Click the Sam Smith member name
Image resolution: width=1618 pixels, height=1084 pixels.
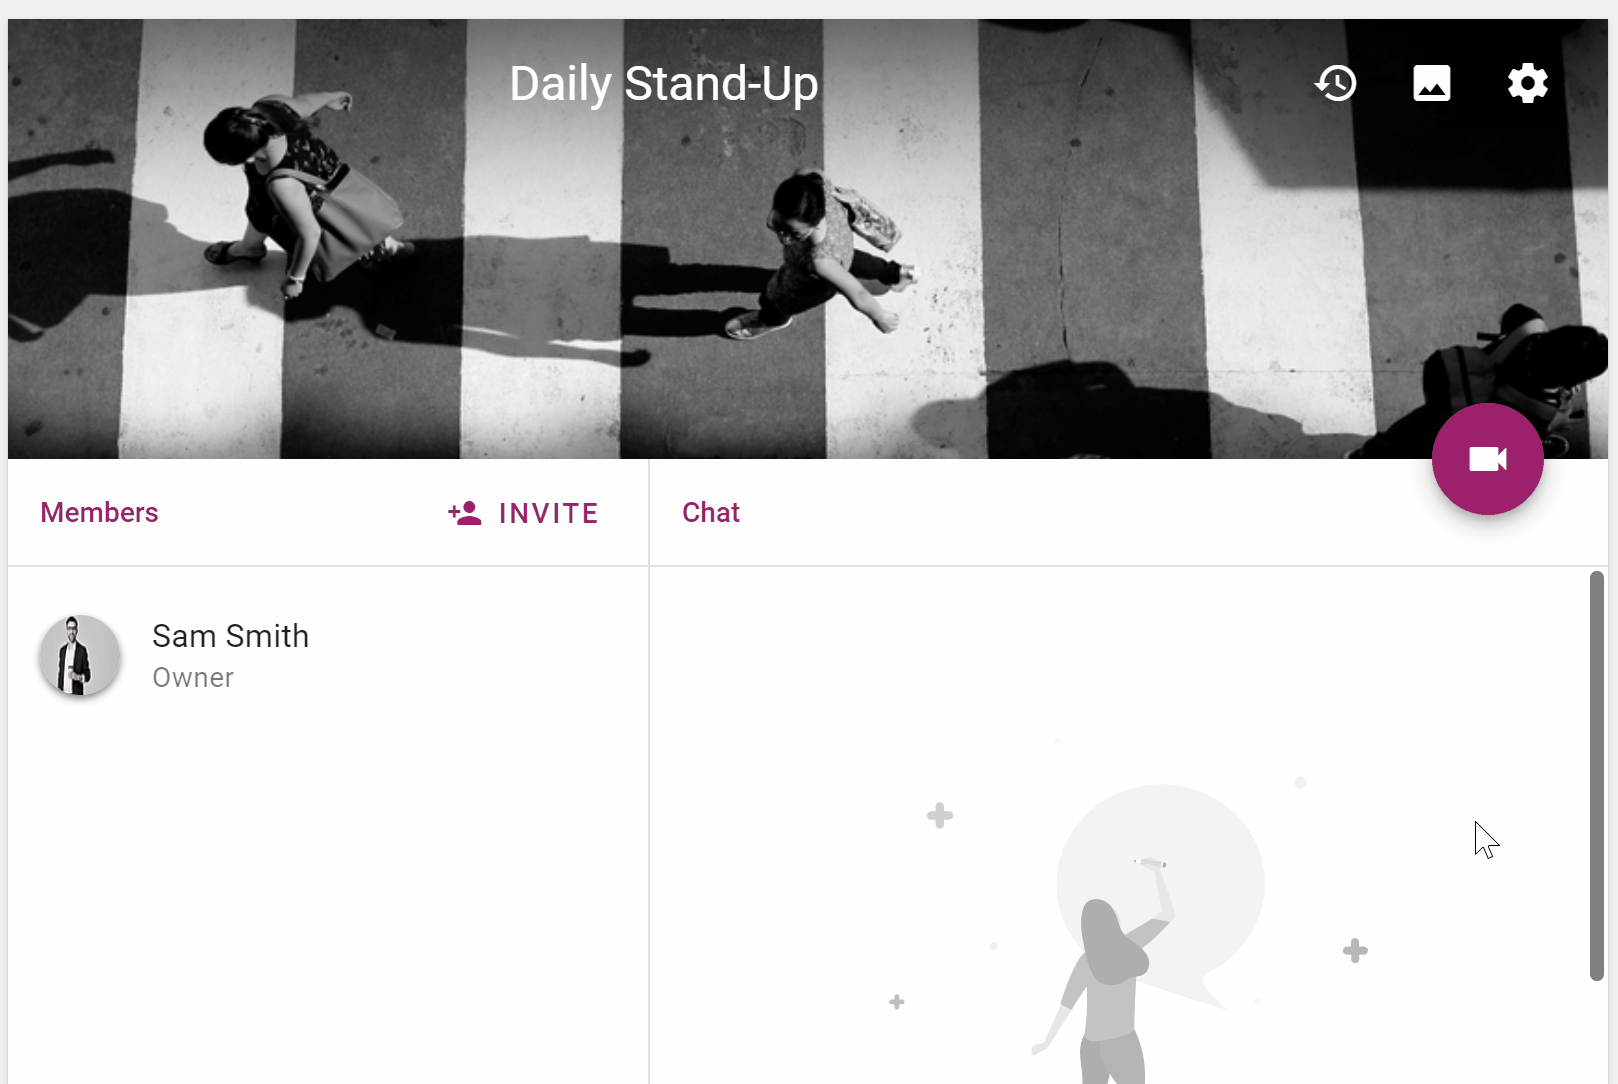click(230, 636)
